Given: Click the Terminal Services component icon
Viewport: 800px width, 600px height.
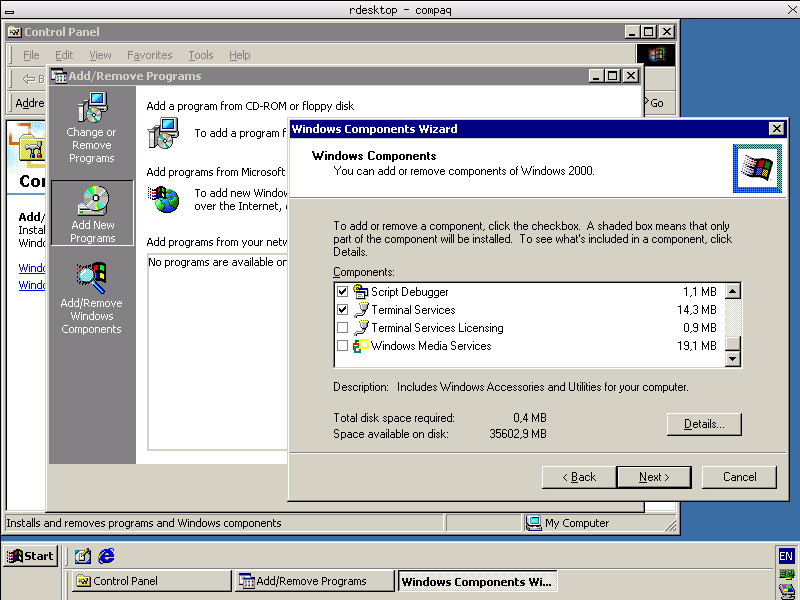Looking at the screenshot, I should point(361,310).
